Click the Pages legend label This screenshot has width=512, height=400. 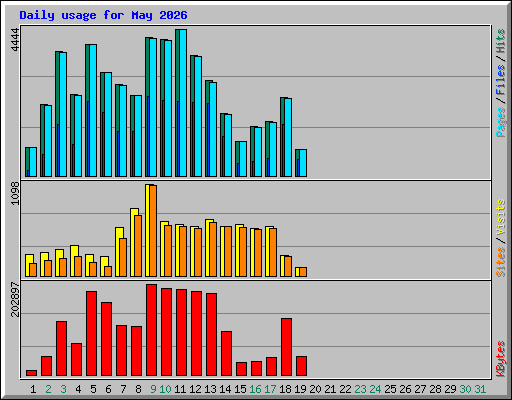pos(500,122)
